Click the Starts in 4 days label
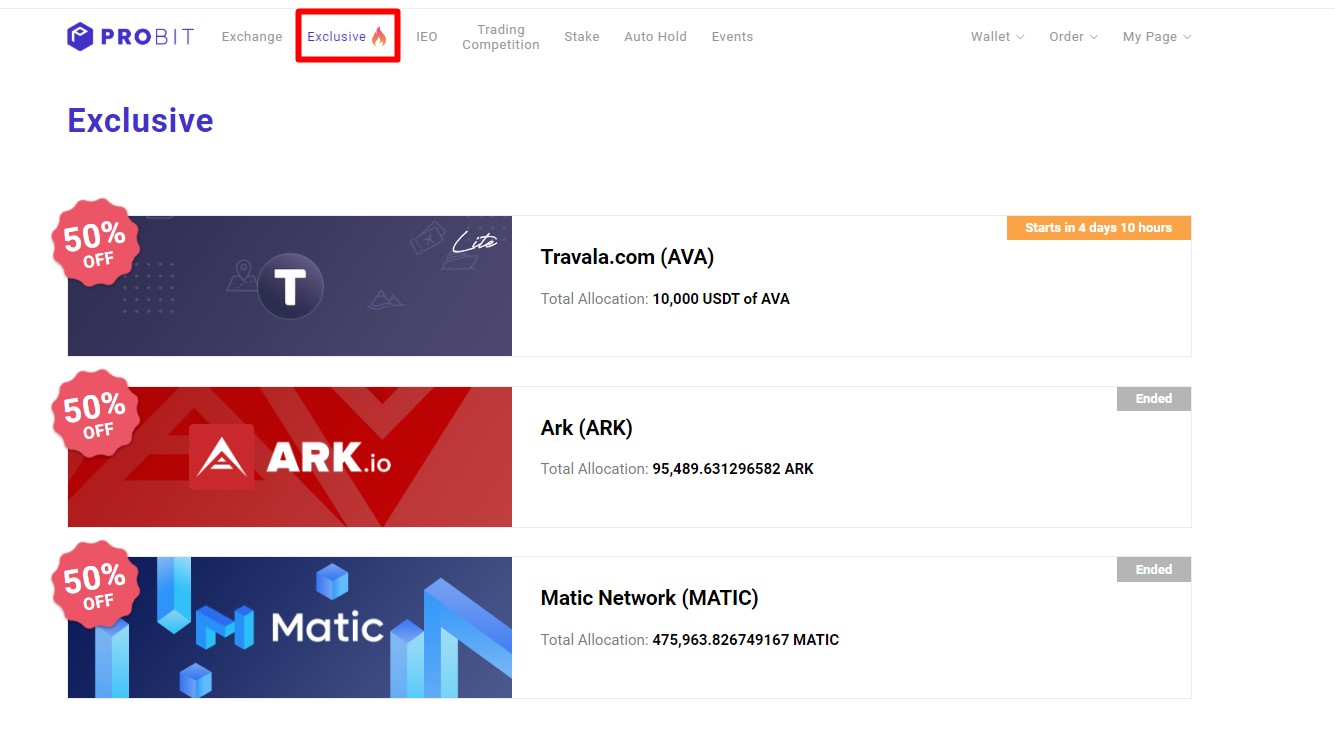 (1098, 228)
